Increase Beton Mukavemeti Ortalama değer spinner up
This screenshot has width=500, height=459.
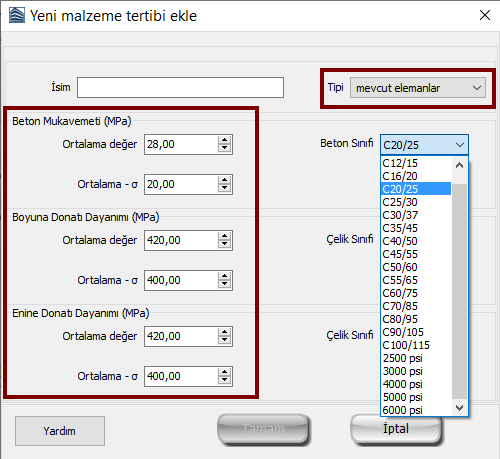[x=224, y=140]
